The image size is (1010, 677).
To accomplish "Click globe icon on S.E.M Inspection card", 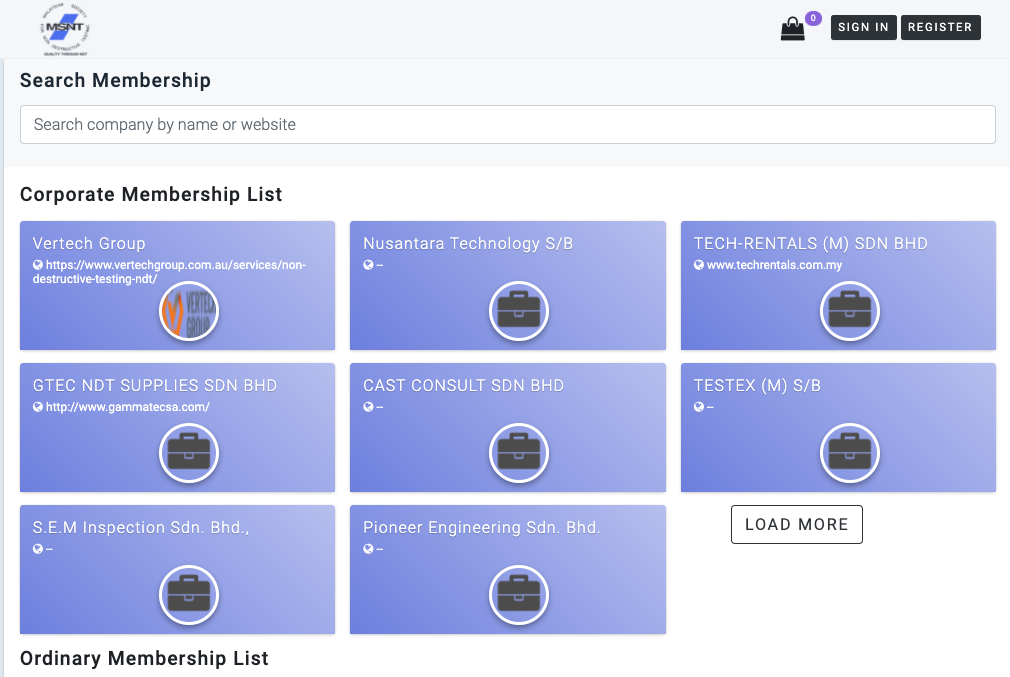I will click(38, 549).
